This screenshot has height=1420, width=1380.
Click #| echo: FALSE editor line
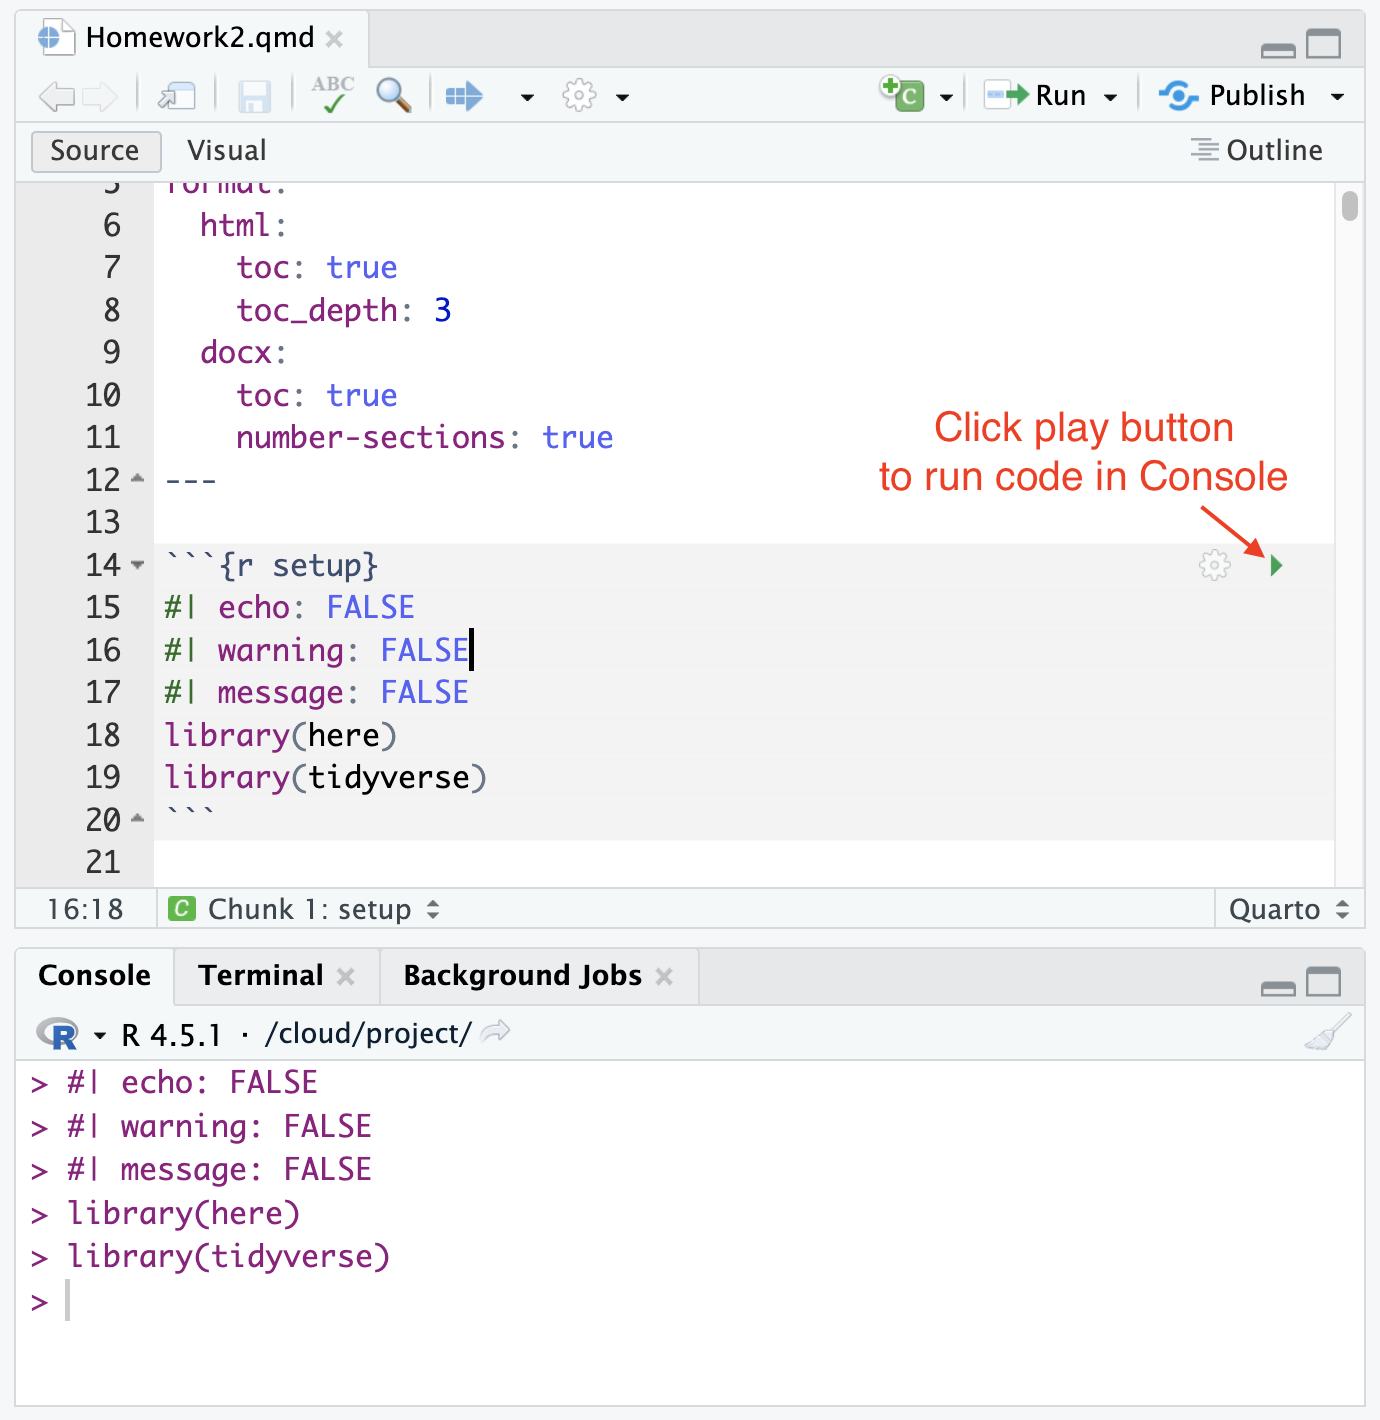click(x=290, y=608)
